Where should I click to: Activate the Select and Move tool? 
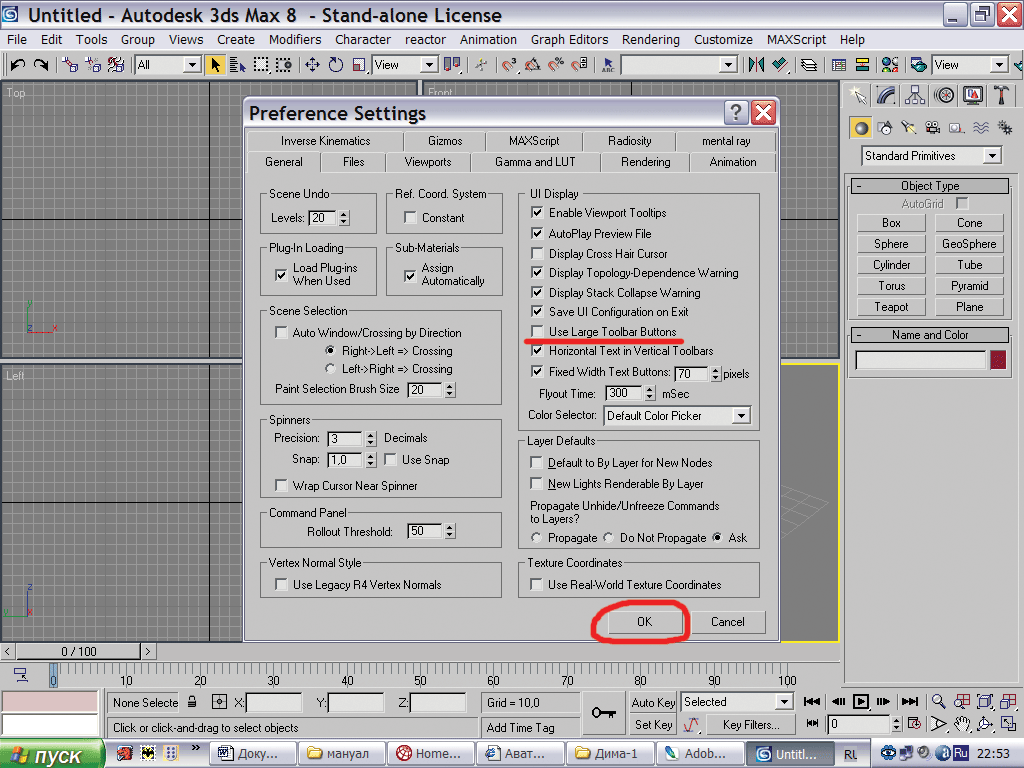[x=312, y=65]
